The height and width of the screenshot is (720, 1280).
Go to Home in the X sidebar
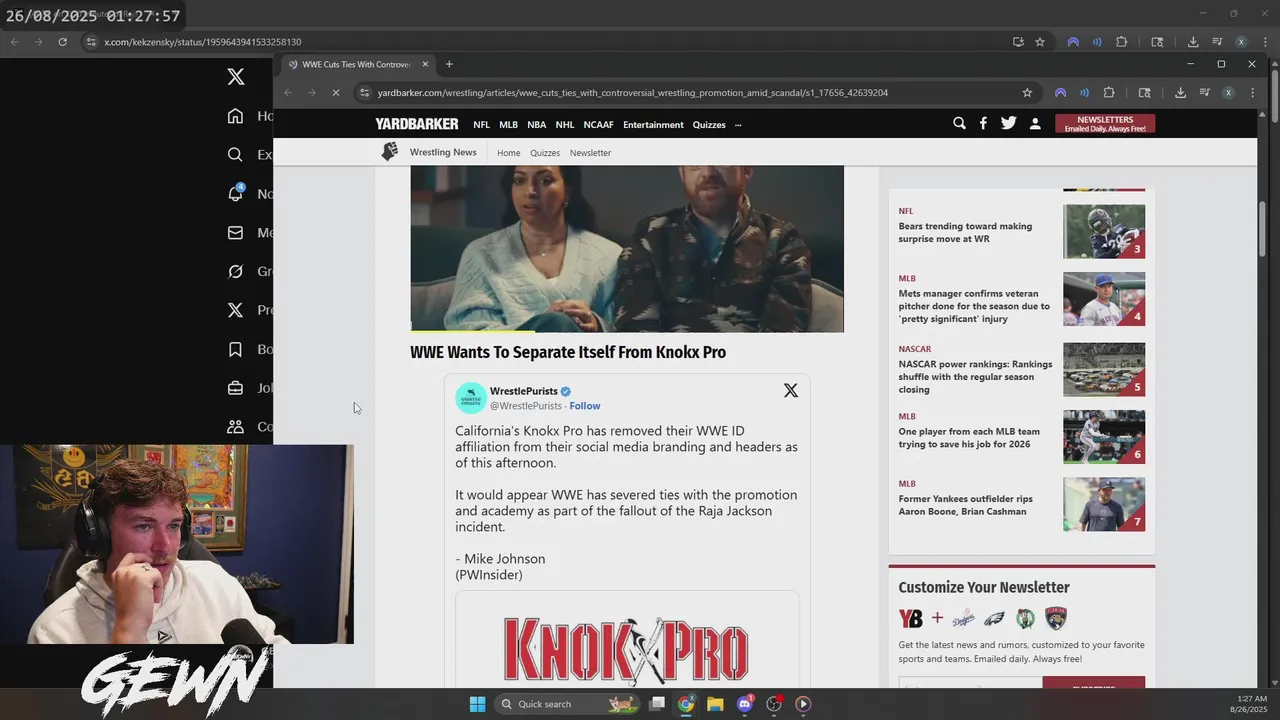click(235, 116)
